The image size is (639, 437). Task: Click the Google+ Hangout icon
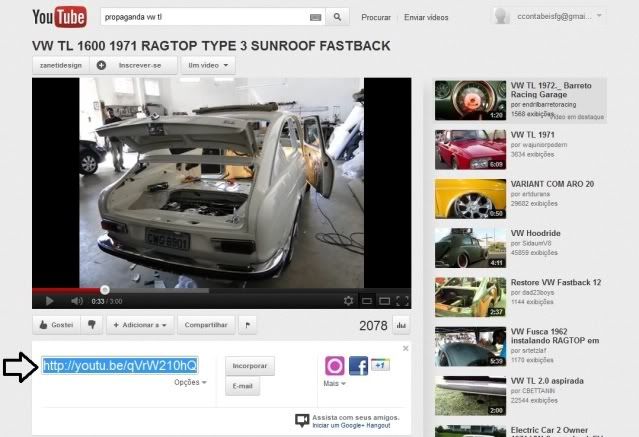[x=302, y=420]
